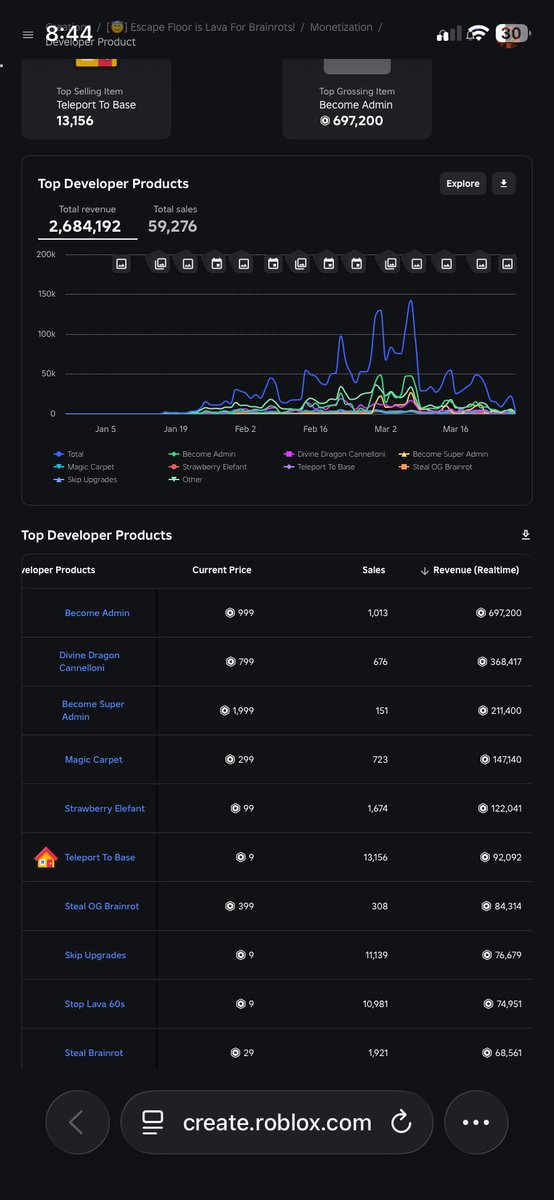The width and height of the screenshot is (554, 1200).
Task: Toggle the Skip Upgrades legend series
Action: [84, 480]
